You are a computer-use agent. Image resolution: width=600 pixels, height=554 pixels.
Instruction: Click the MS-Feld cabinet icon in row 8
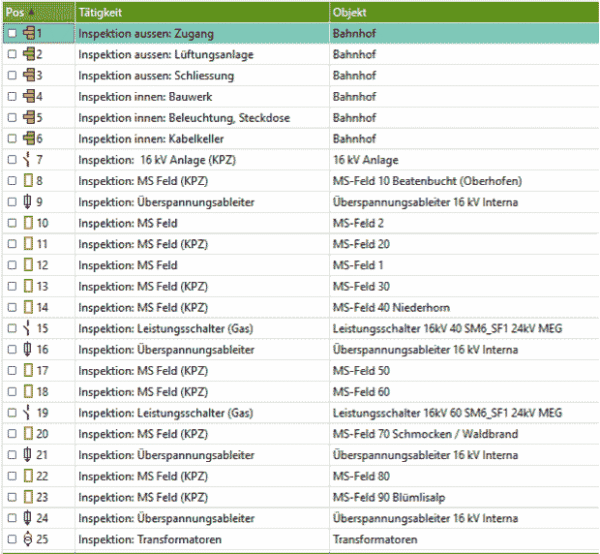click(28, 181)
